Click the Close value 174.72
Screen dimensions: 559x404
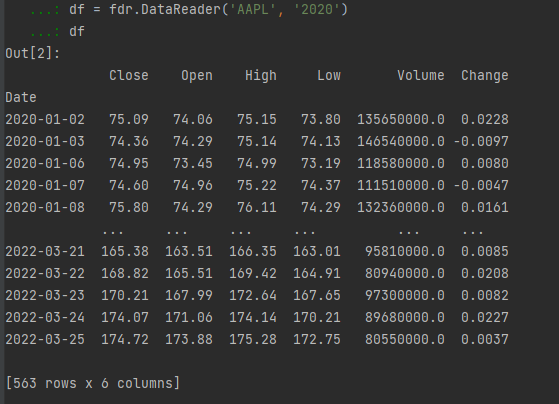125,339
